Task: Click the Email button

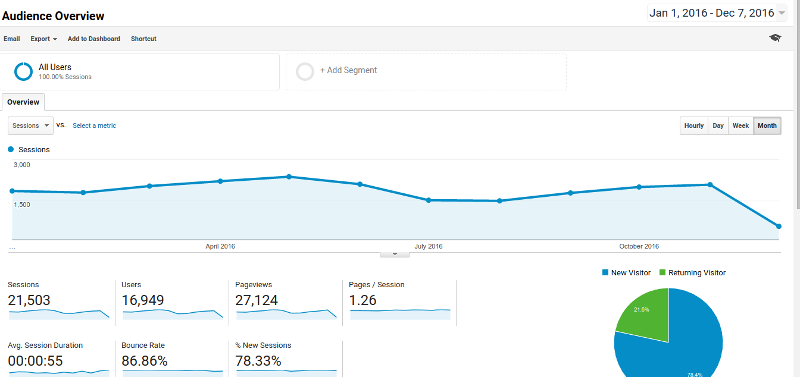Action: [12, 39]
